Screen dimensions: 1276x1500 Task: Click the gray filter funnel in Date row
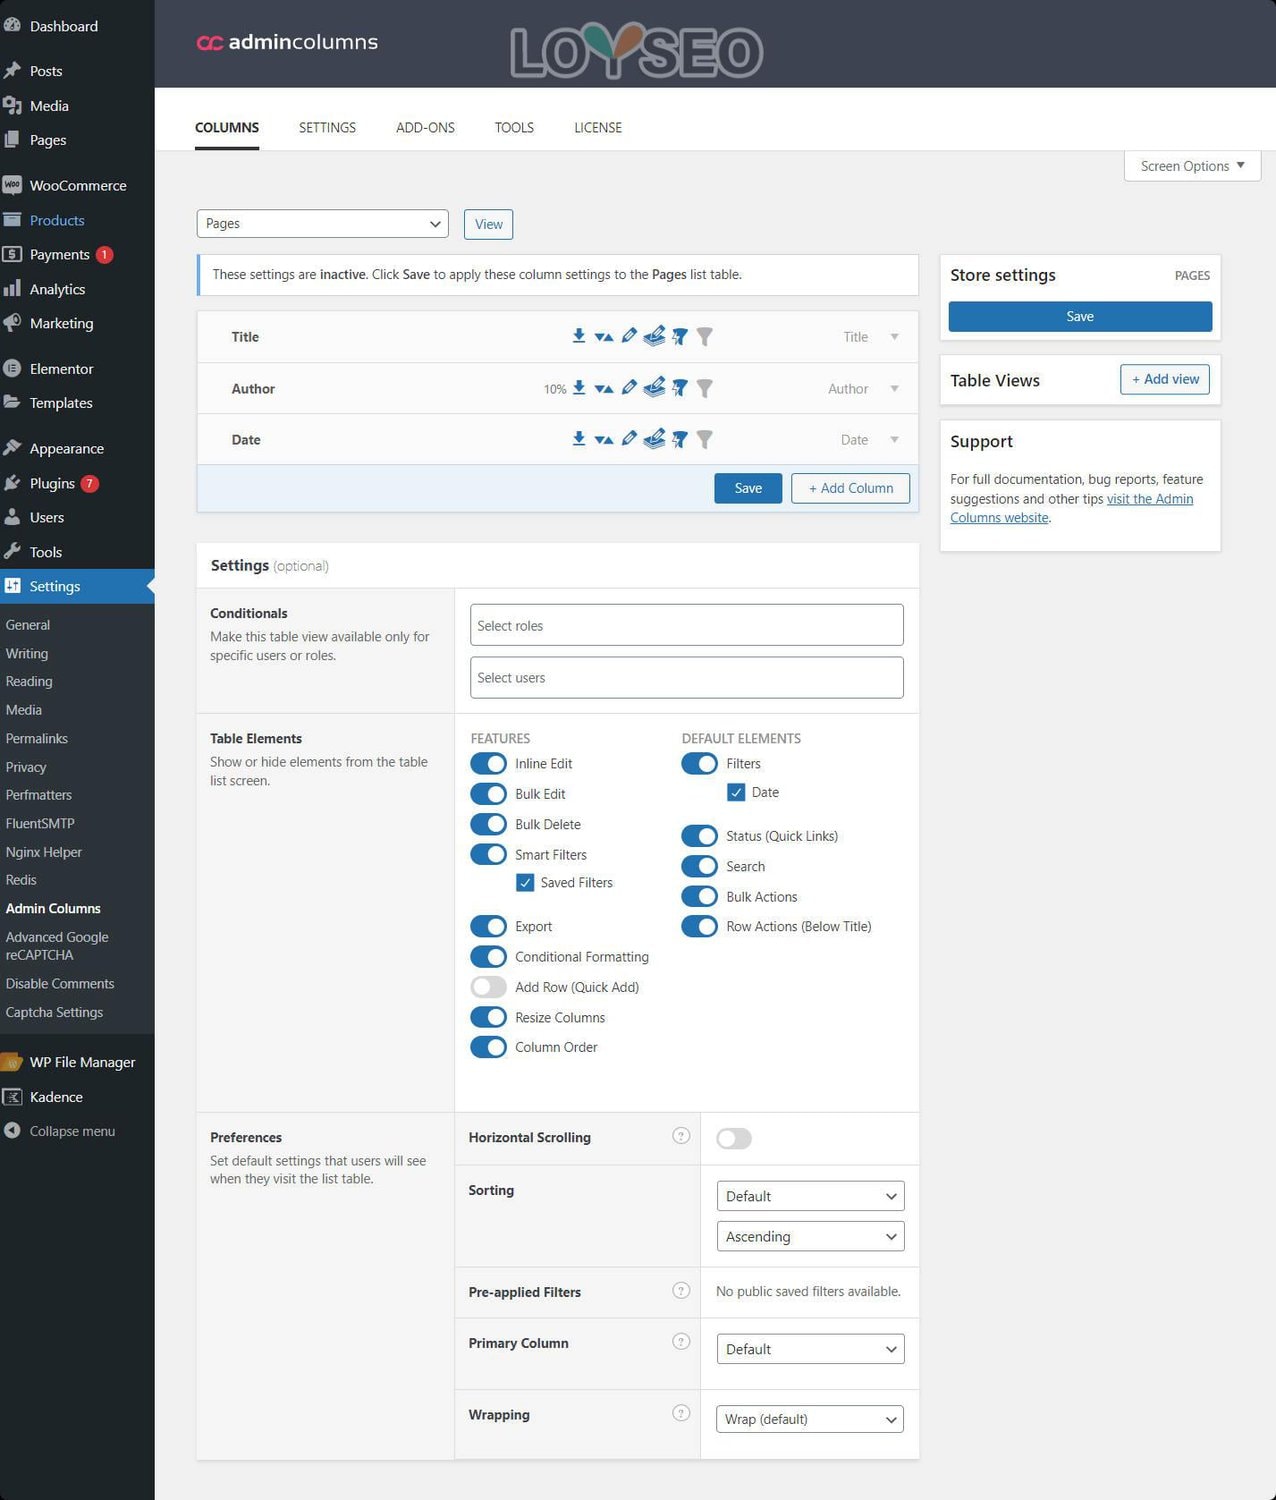(x=705, y=440)
